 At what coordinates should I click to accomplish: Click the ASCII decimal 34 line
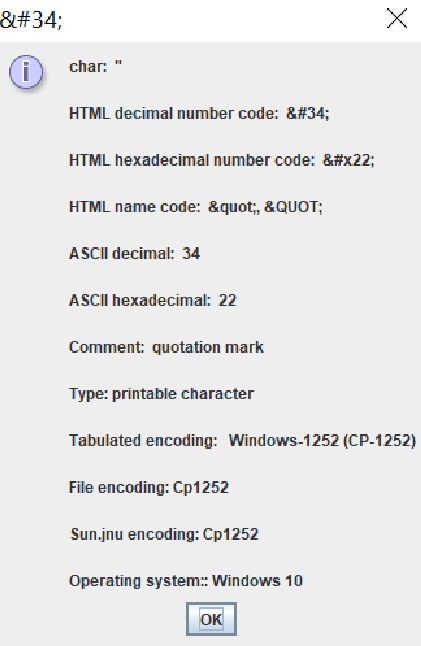(x=135, y=253)
